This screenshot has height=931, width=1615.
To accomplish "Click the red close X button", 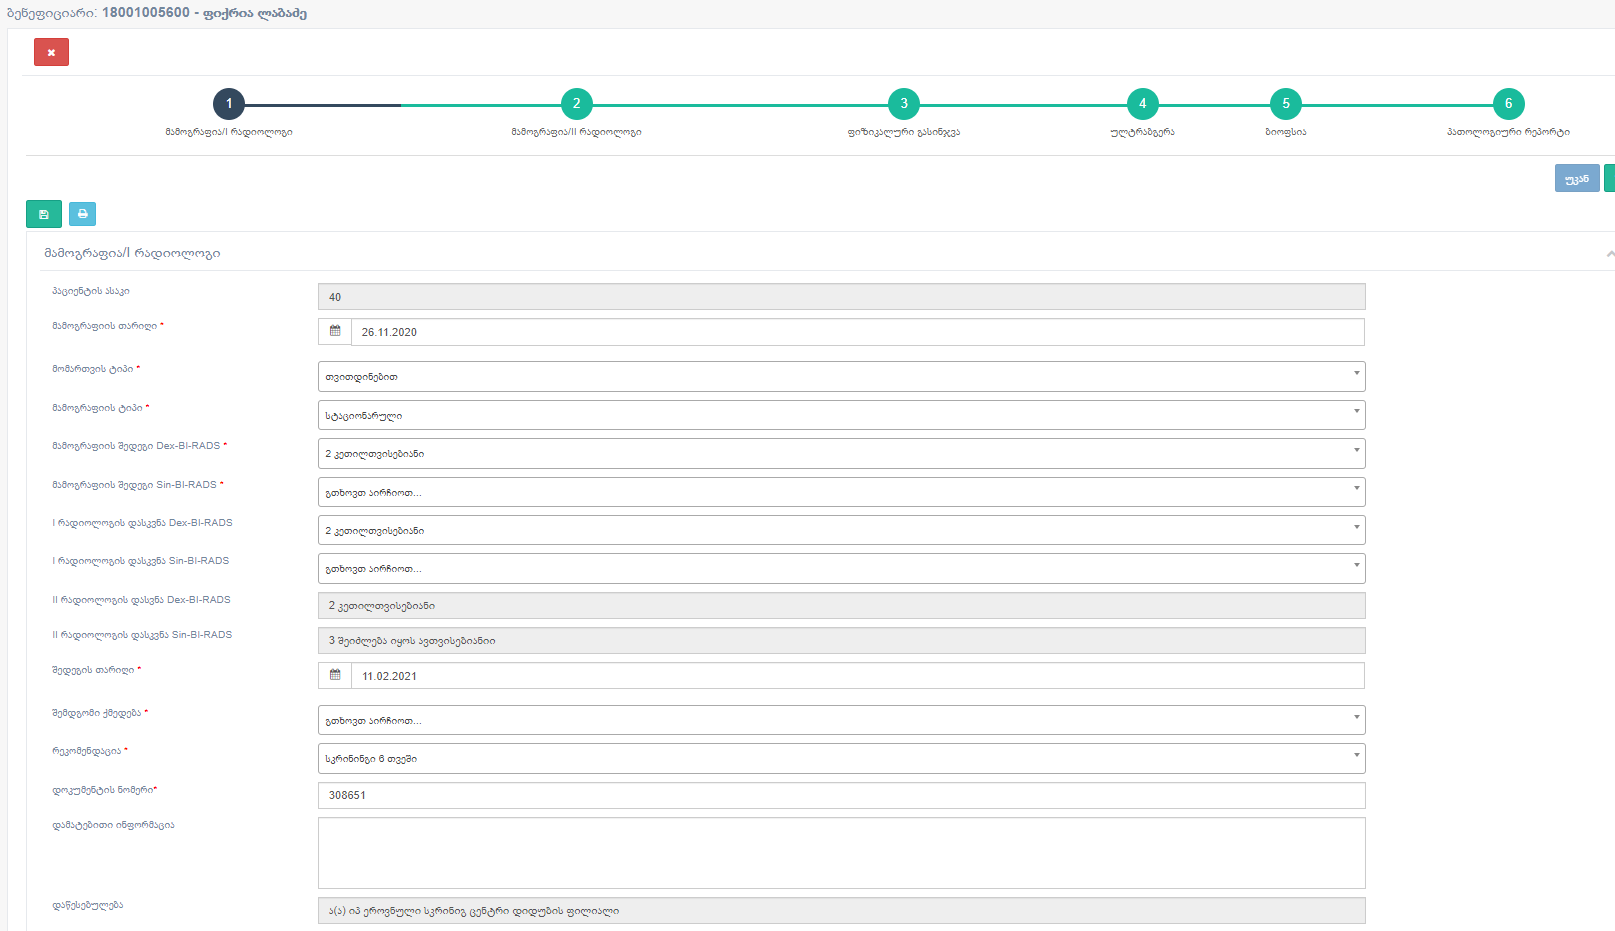I will (x=51, y=52).
